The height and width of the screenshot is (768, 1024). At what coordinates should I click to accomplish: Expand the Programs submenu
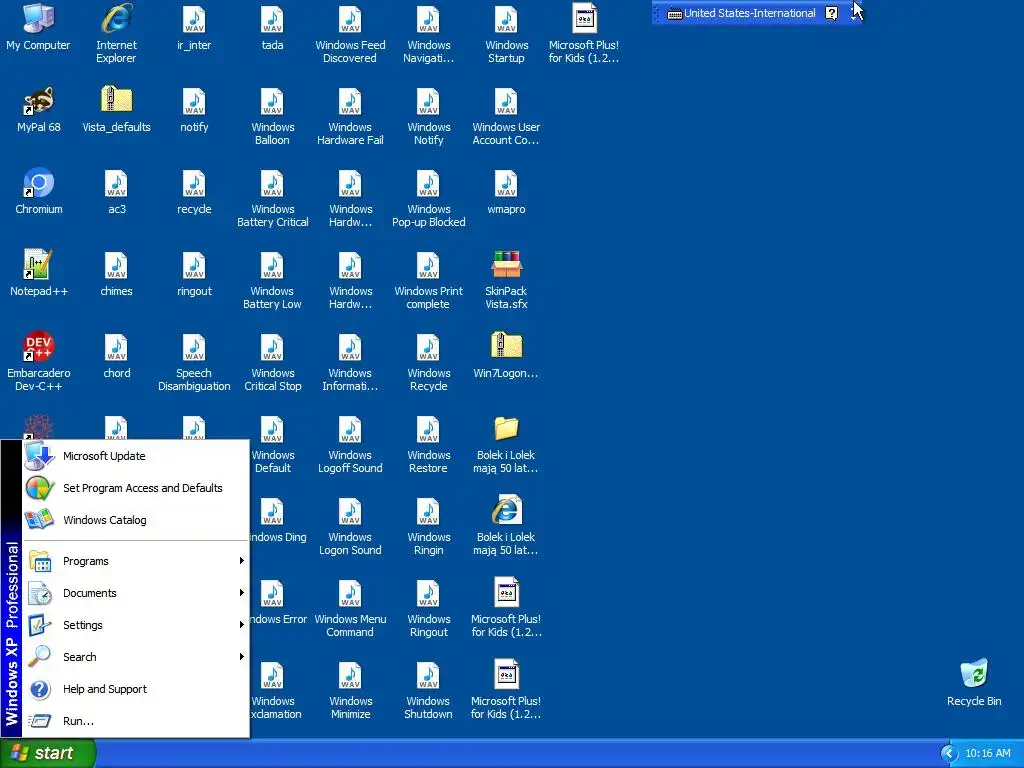136,561
